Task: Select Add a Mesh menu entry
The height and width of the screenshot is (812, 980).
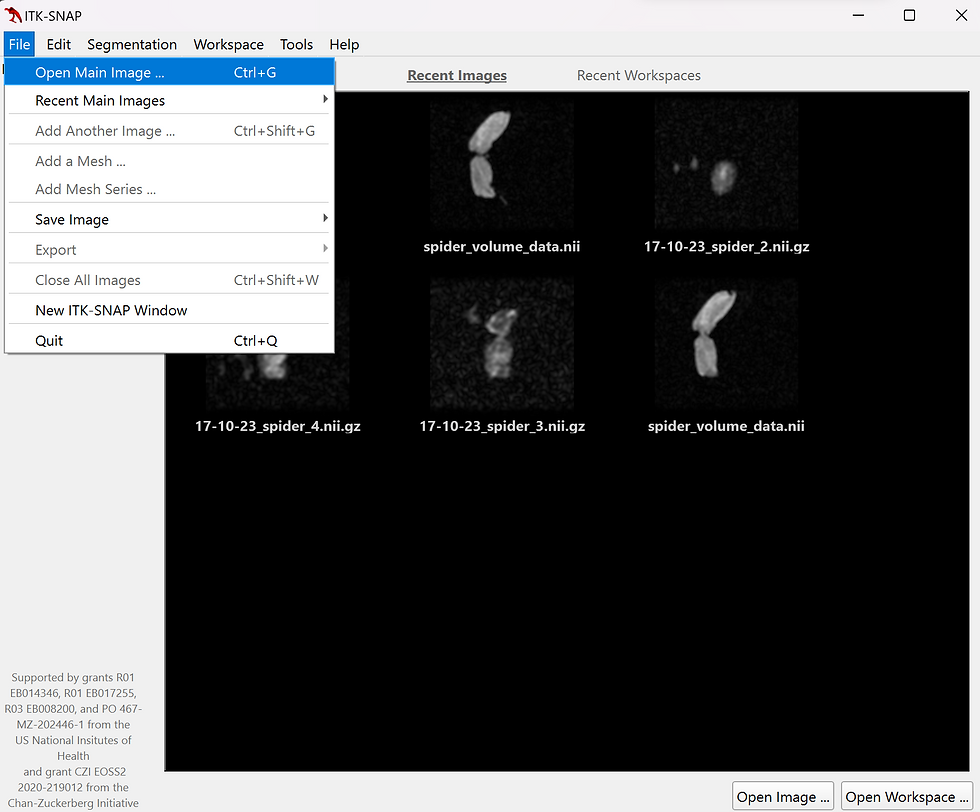Action: pos(169,161)
